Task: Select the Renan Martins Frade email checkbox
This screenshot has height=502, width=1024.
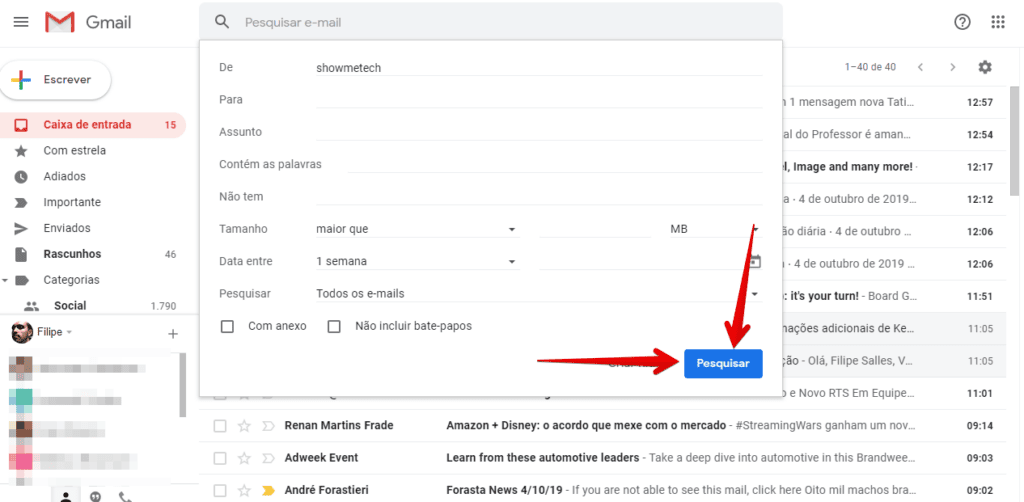Action: click(220, 426)
